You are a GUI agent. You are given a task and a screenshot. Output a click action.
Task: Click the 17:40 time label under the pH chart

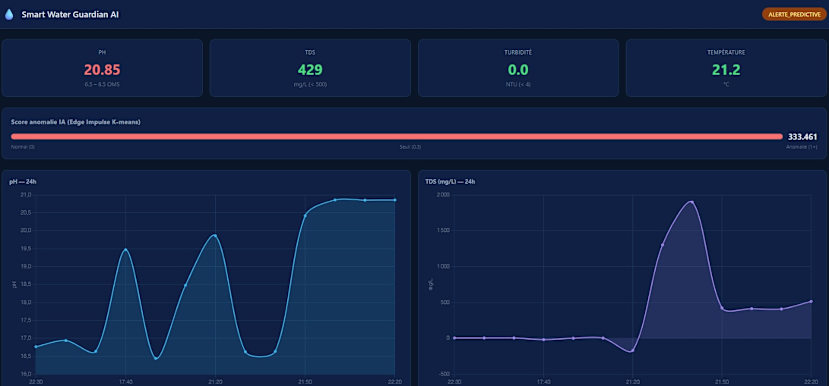click(x=125, y=381)
